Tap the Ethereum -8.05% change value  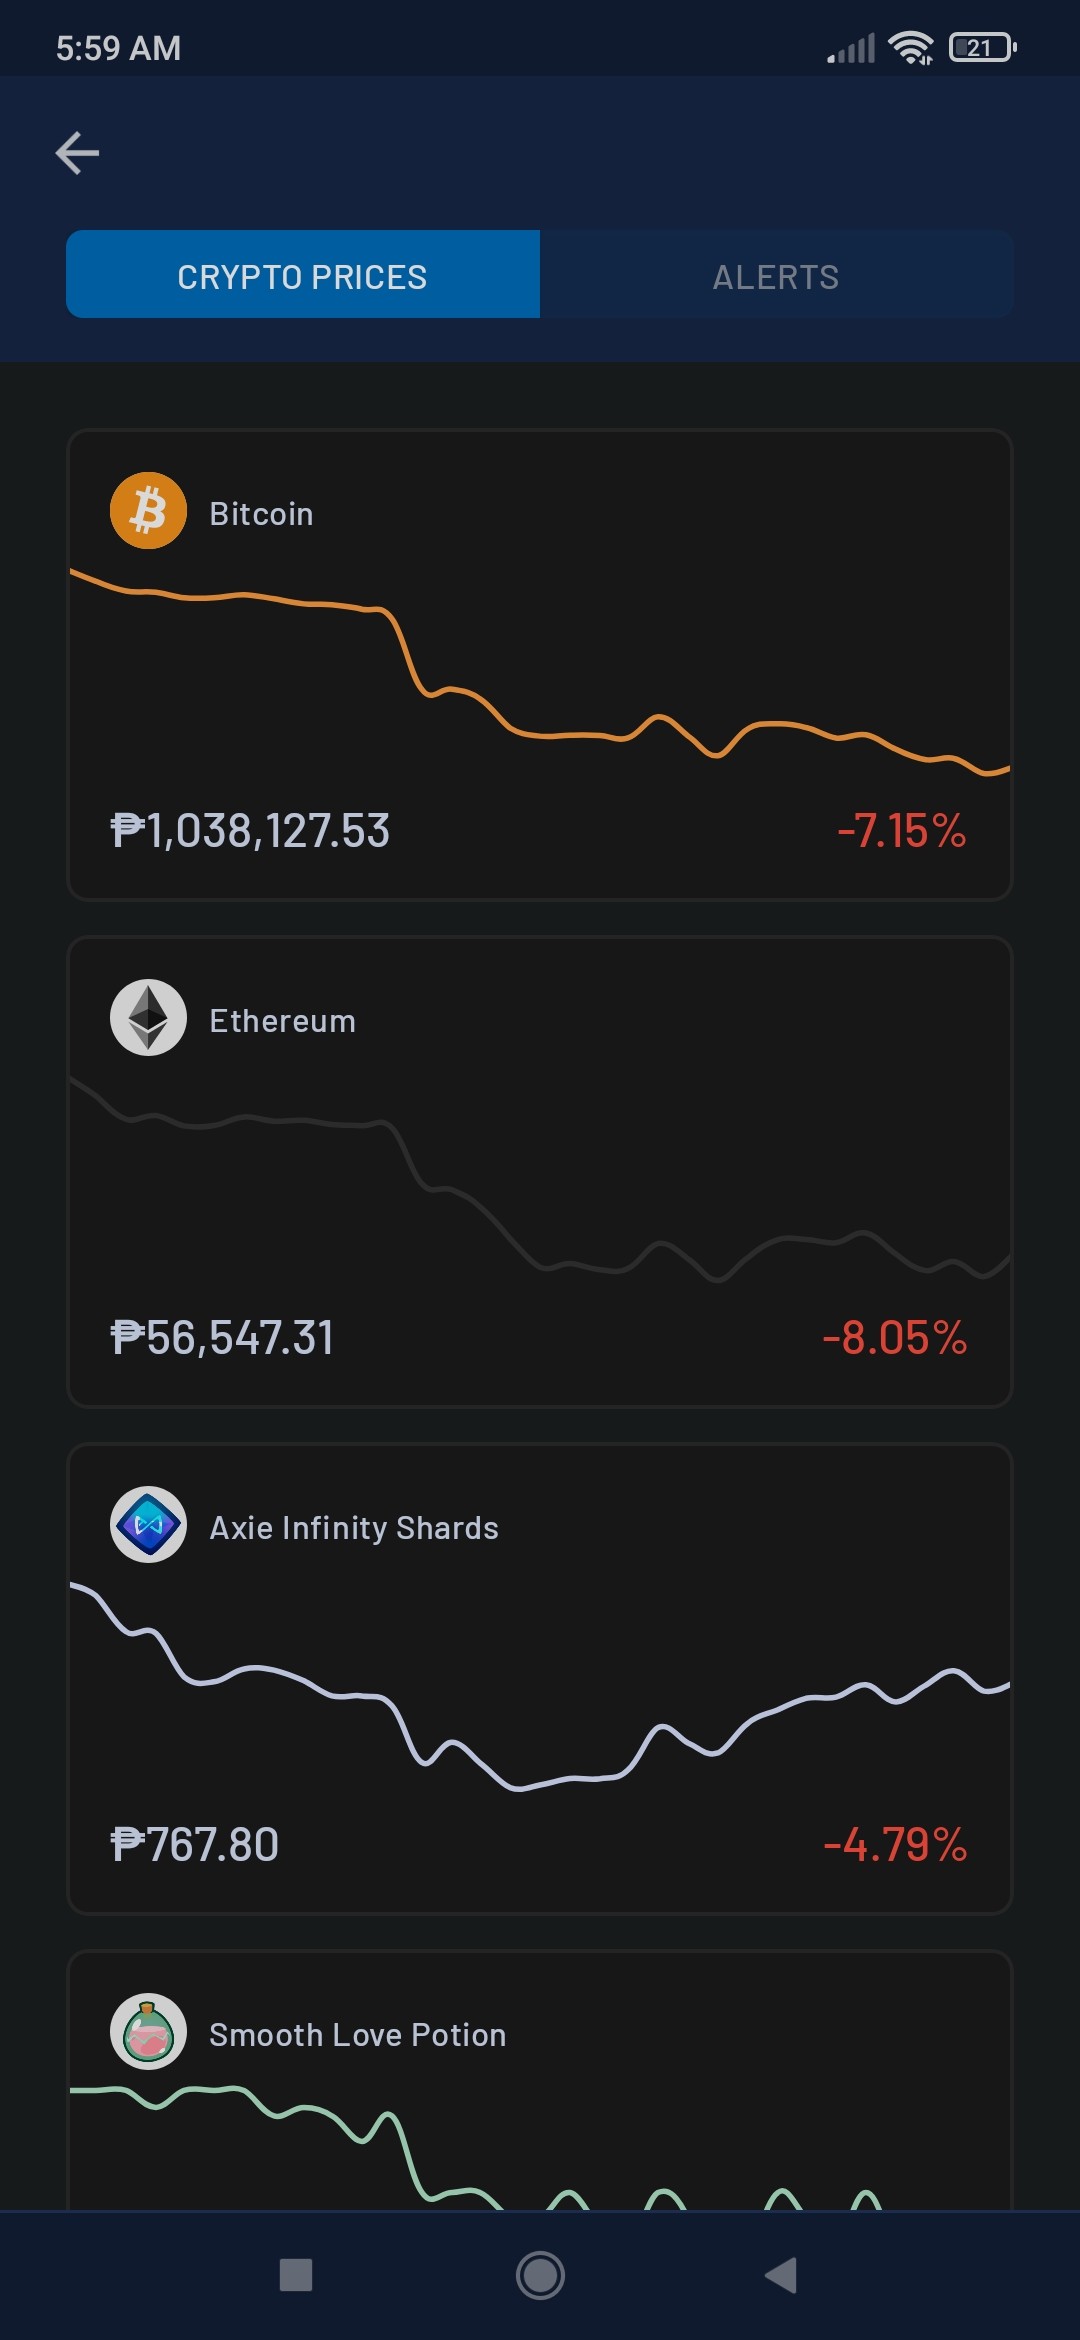(x=895, y=1338)
